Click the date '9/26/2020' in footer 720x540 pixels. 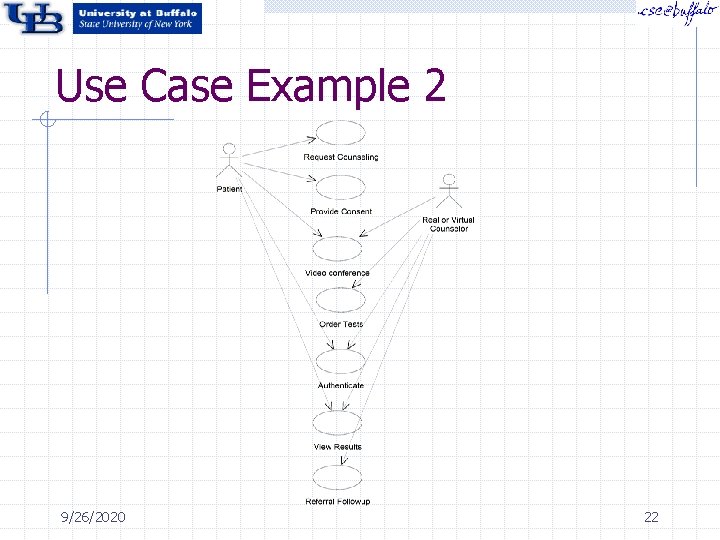coord(93,518)
